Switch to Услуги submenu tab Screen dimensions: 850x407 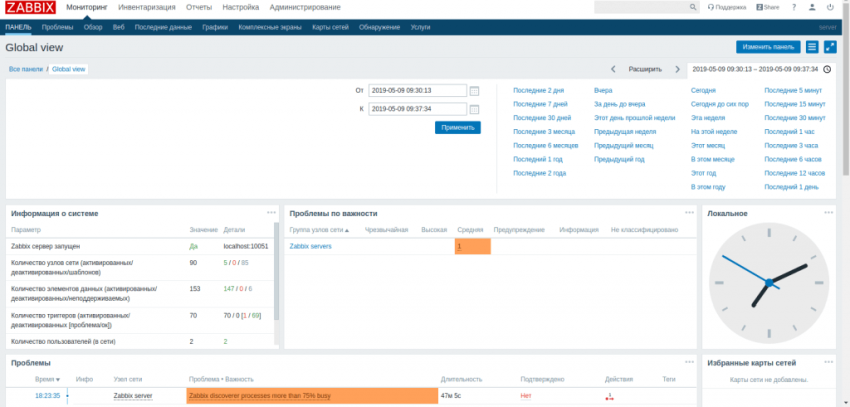point(420,27)
